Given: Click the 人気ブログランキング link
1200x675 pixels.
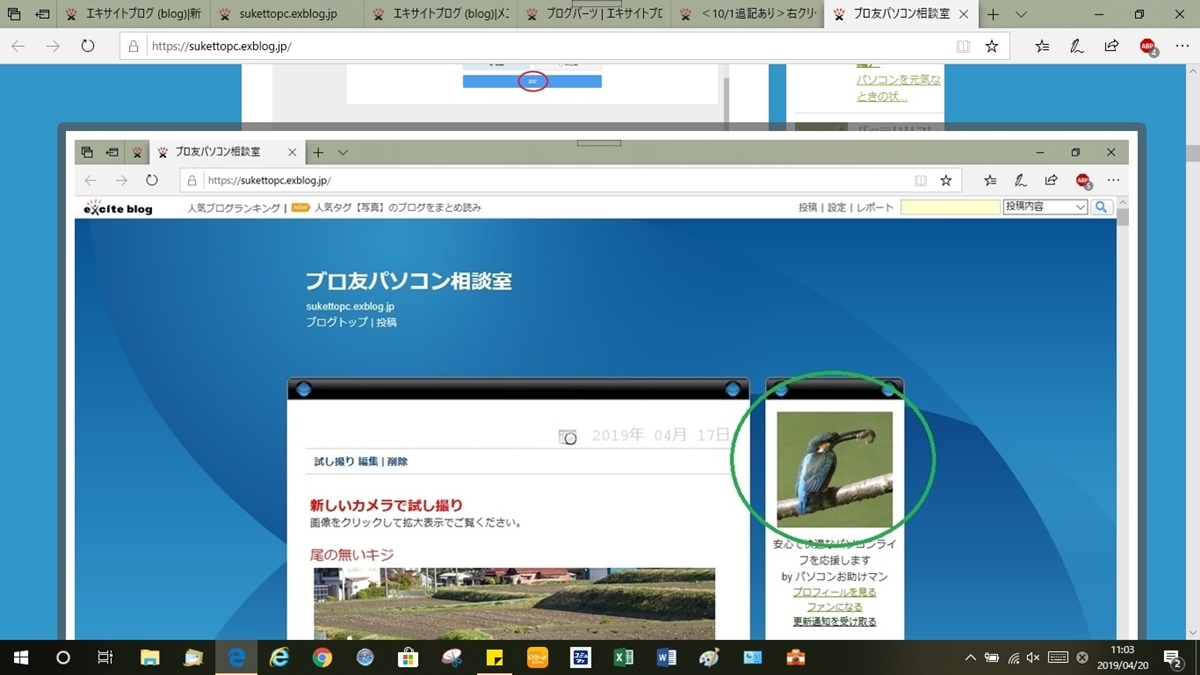Looking at the screenshot, I should (234, 208).
